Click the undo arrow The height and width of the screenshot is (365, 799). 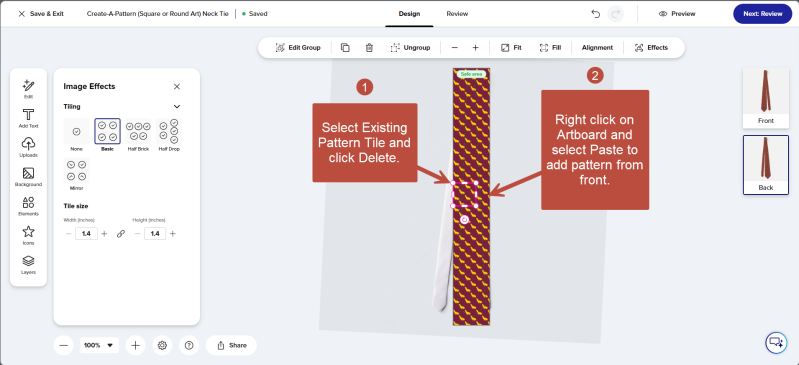pyautogui.click(x=596, y=14)
